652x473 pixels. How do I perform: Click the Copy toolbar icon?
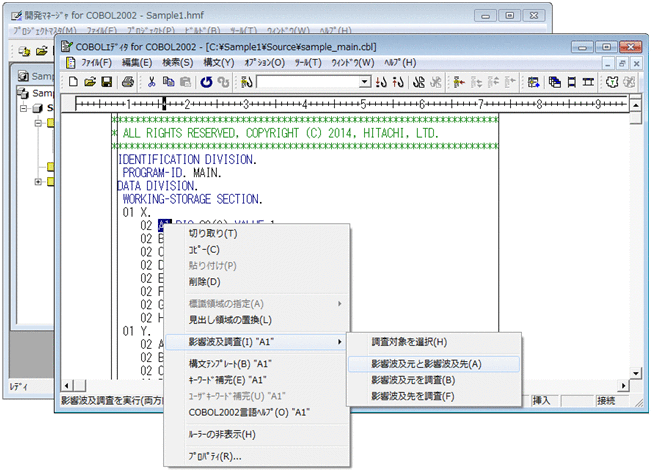click(x=168, y=82)
